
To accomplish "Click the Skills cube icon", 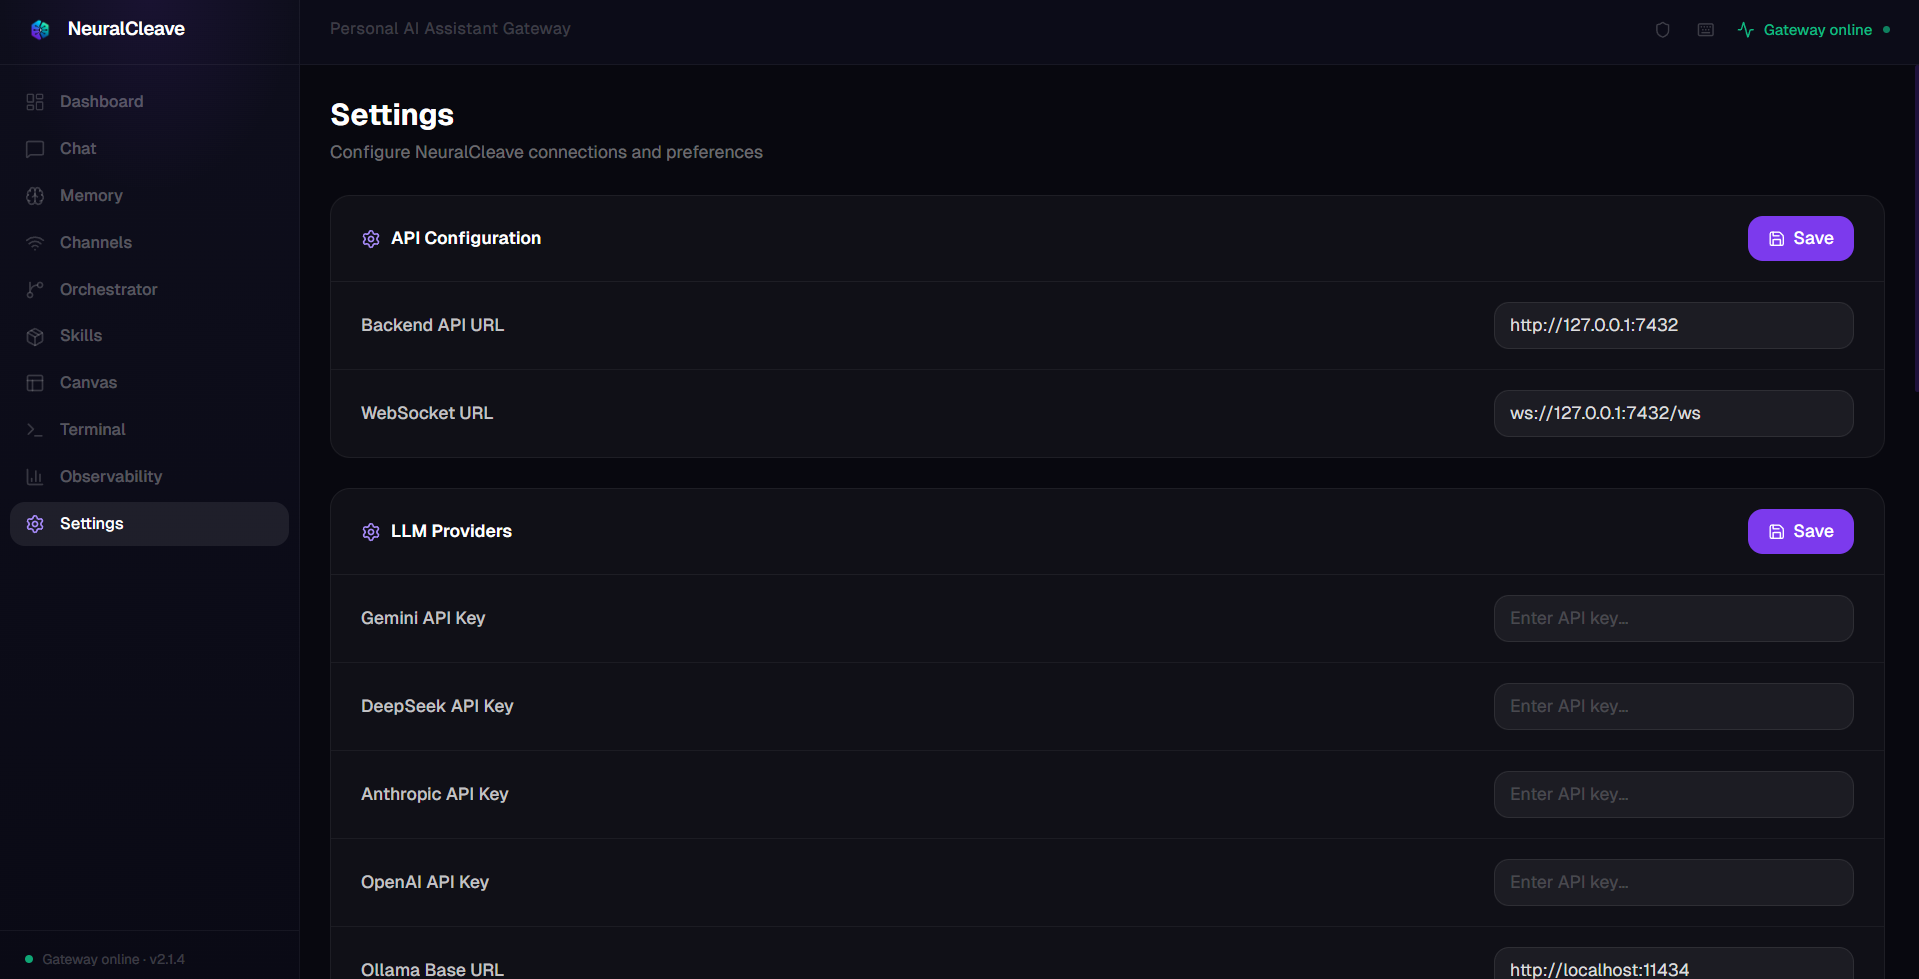I will point(35,336).
